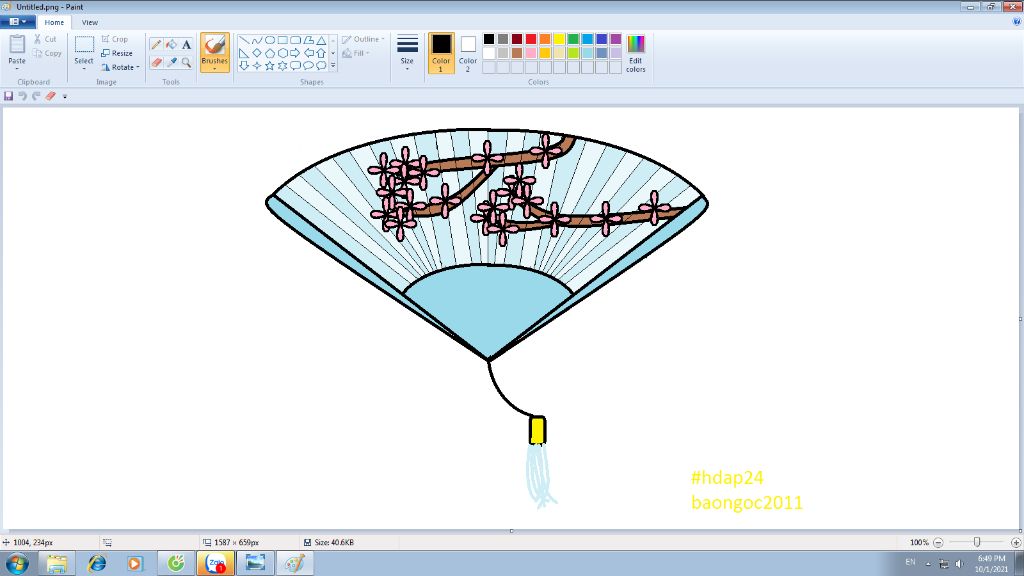
Task: Pick the red color swatch
Action: point(531,39)
